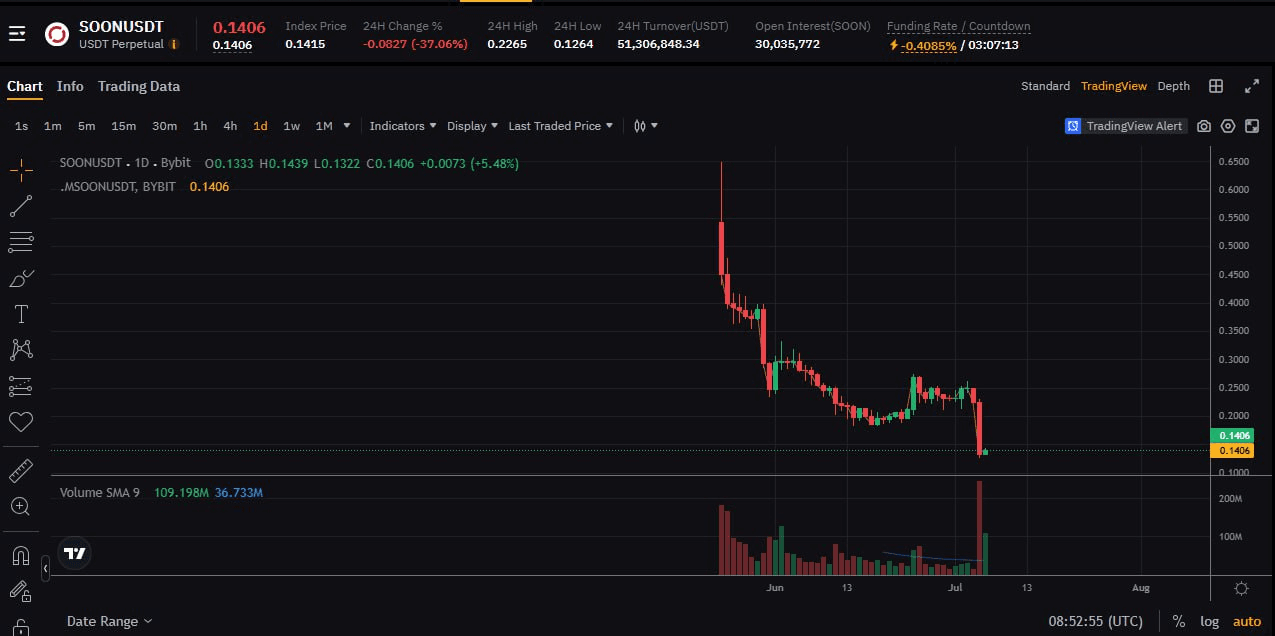
Task: Select the 1s timeframe
Action: coord(22,126)
